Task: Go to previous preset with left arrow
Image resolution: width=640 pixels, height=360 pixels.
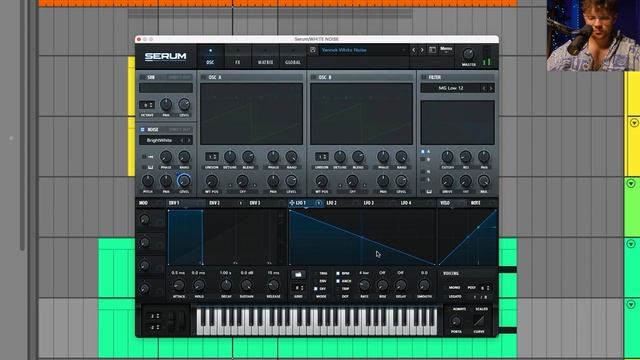Action: click(x=413, y=50)
